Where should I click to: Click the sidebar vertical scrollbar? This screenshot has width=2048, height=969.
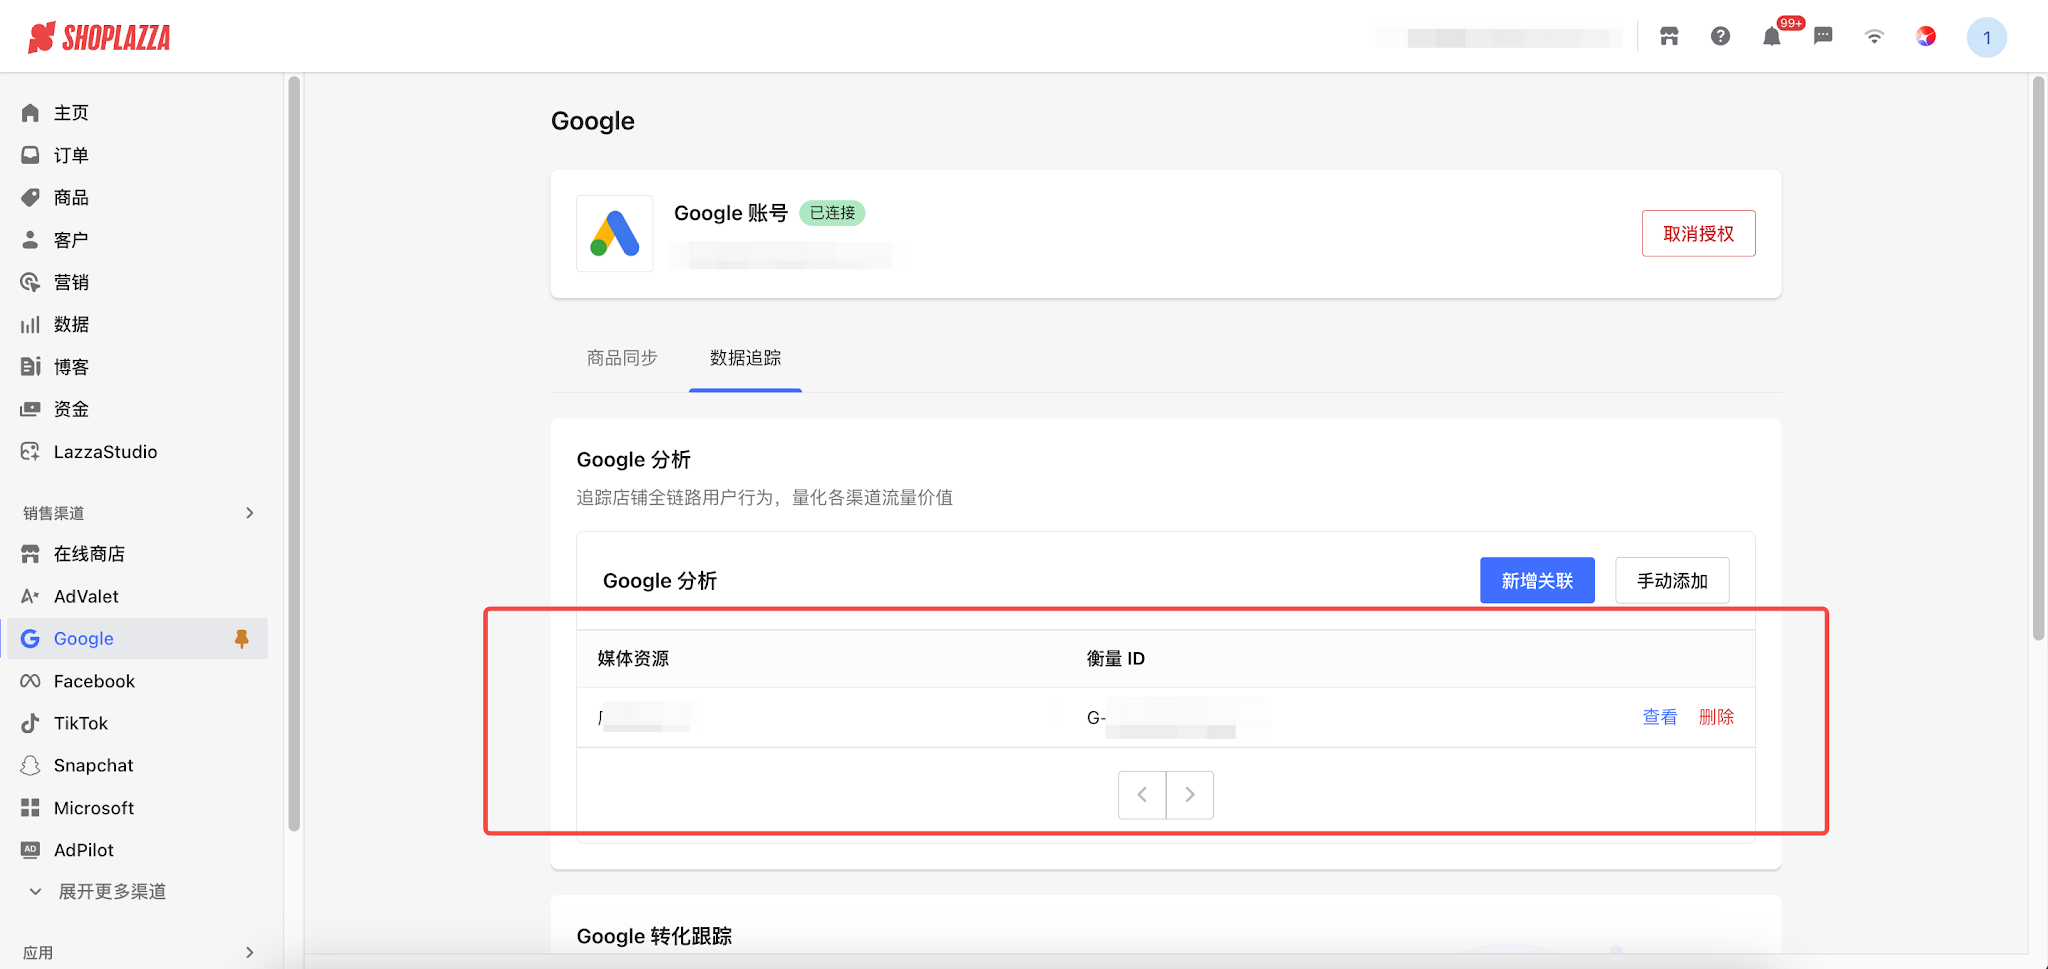coord(294,454)
